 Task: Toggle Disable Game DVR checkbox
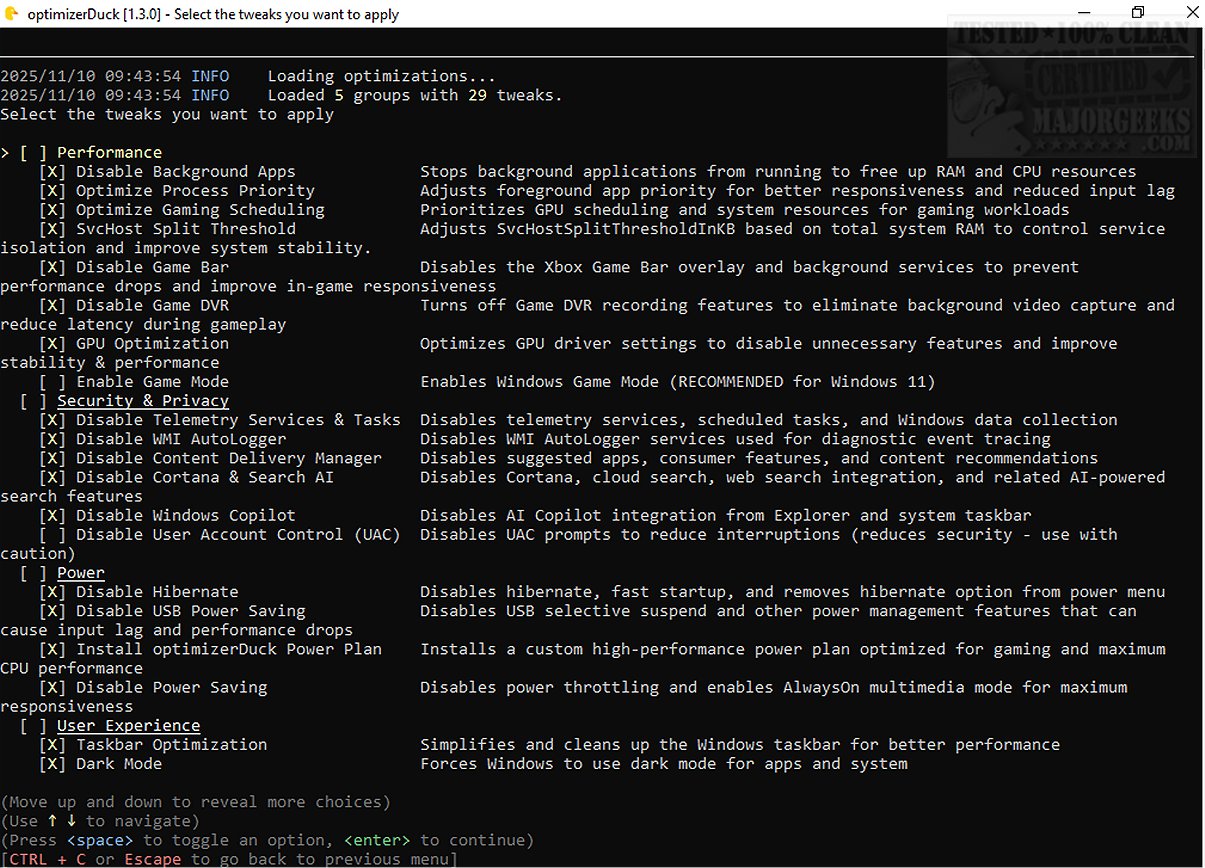52,305
